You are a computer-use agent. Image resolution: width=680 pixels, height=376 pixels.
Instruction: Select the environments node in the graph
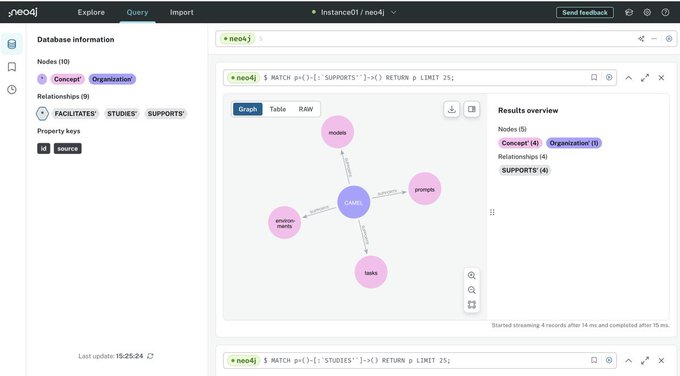pyautogui.click(x=284, y=223)
